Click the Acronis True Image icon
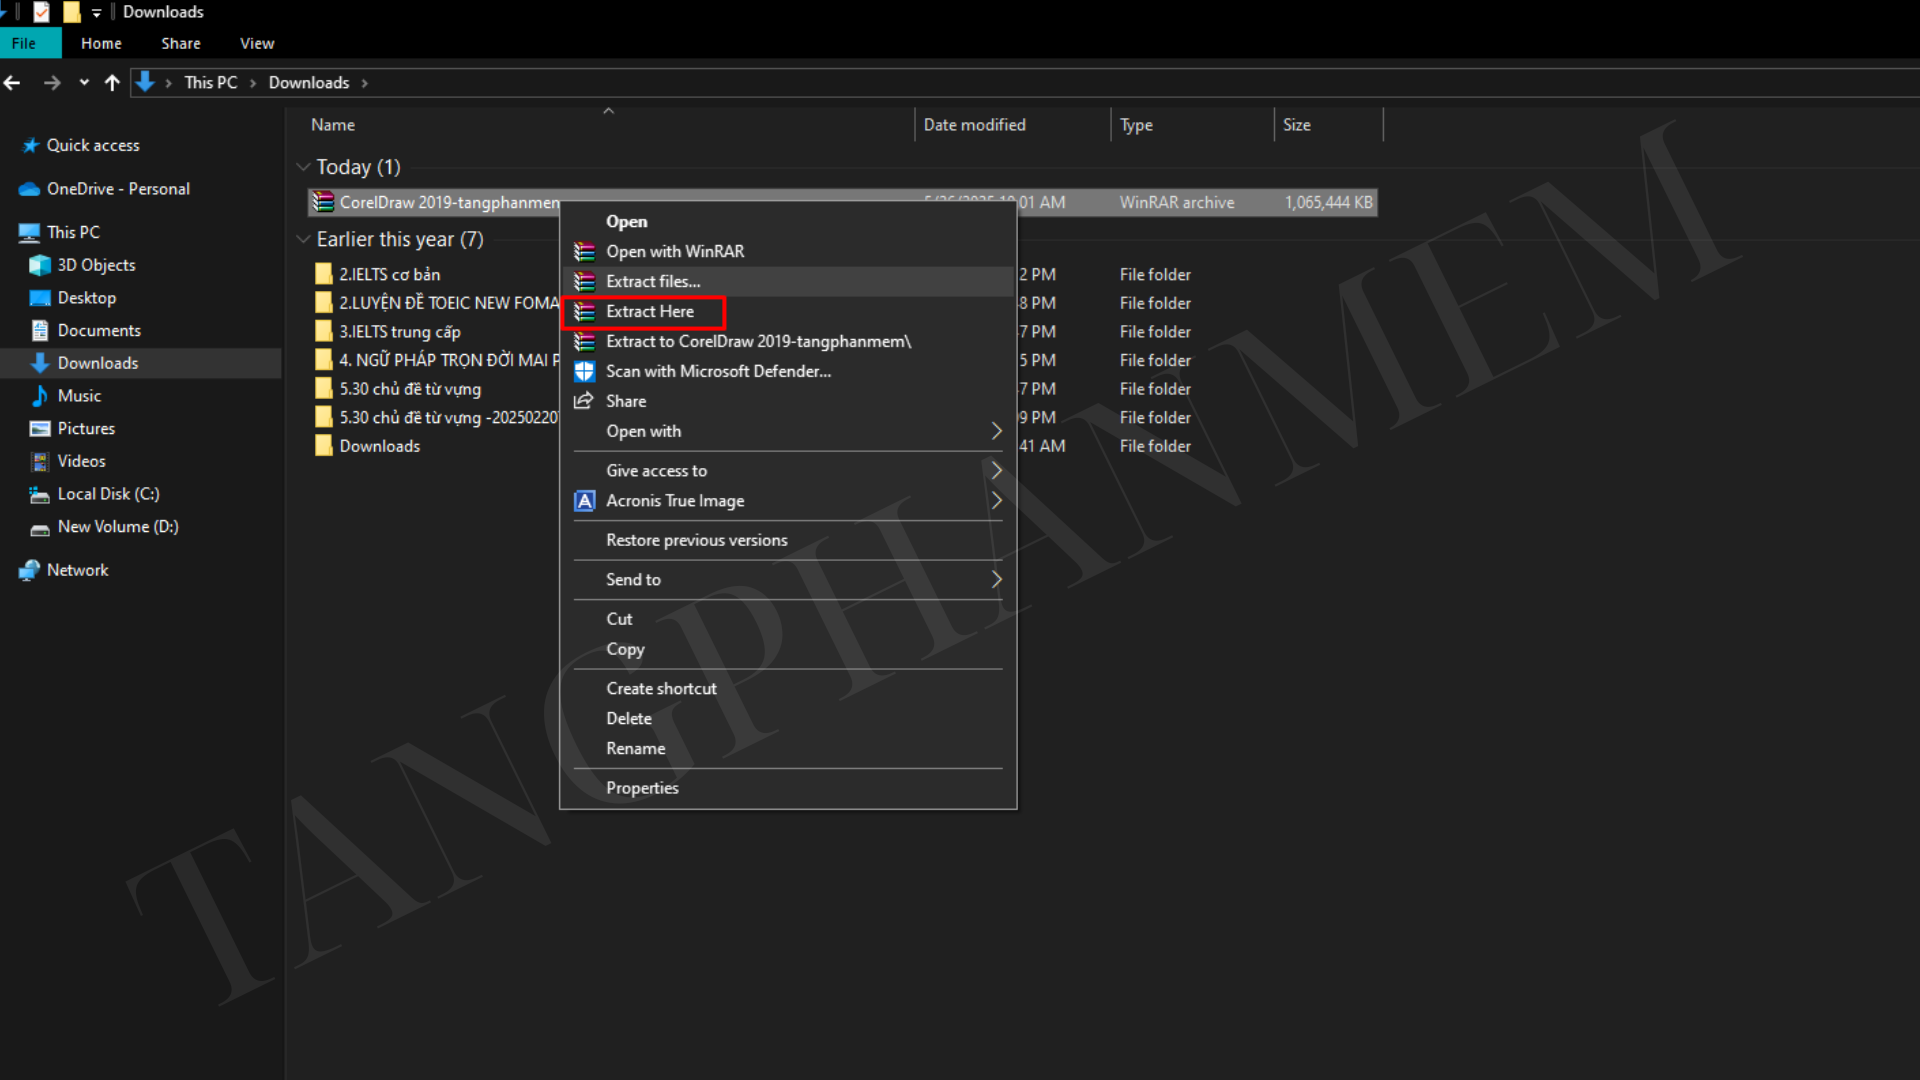 click(x=585, y=501)
